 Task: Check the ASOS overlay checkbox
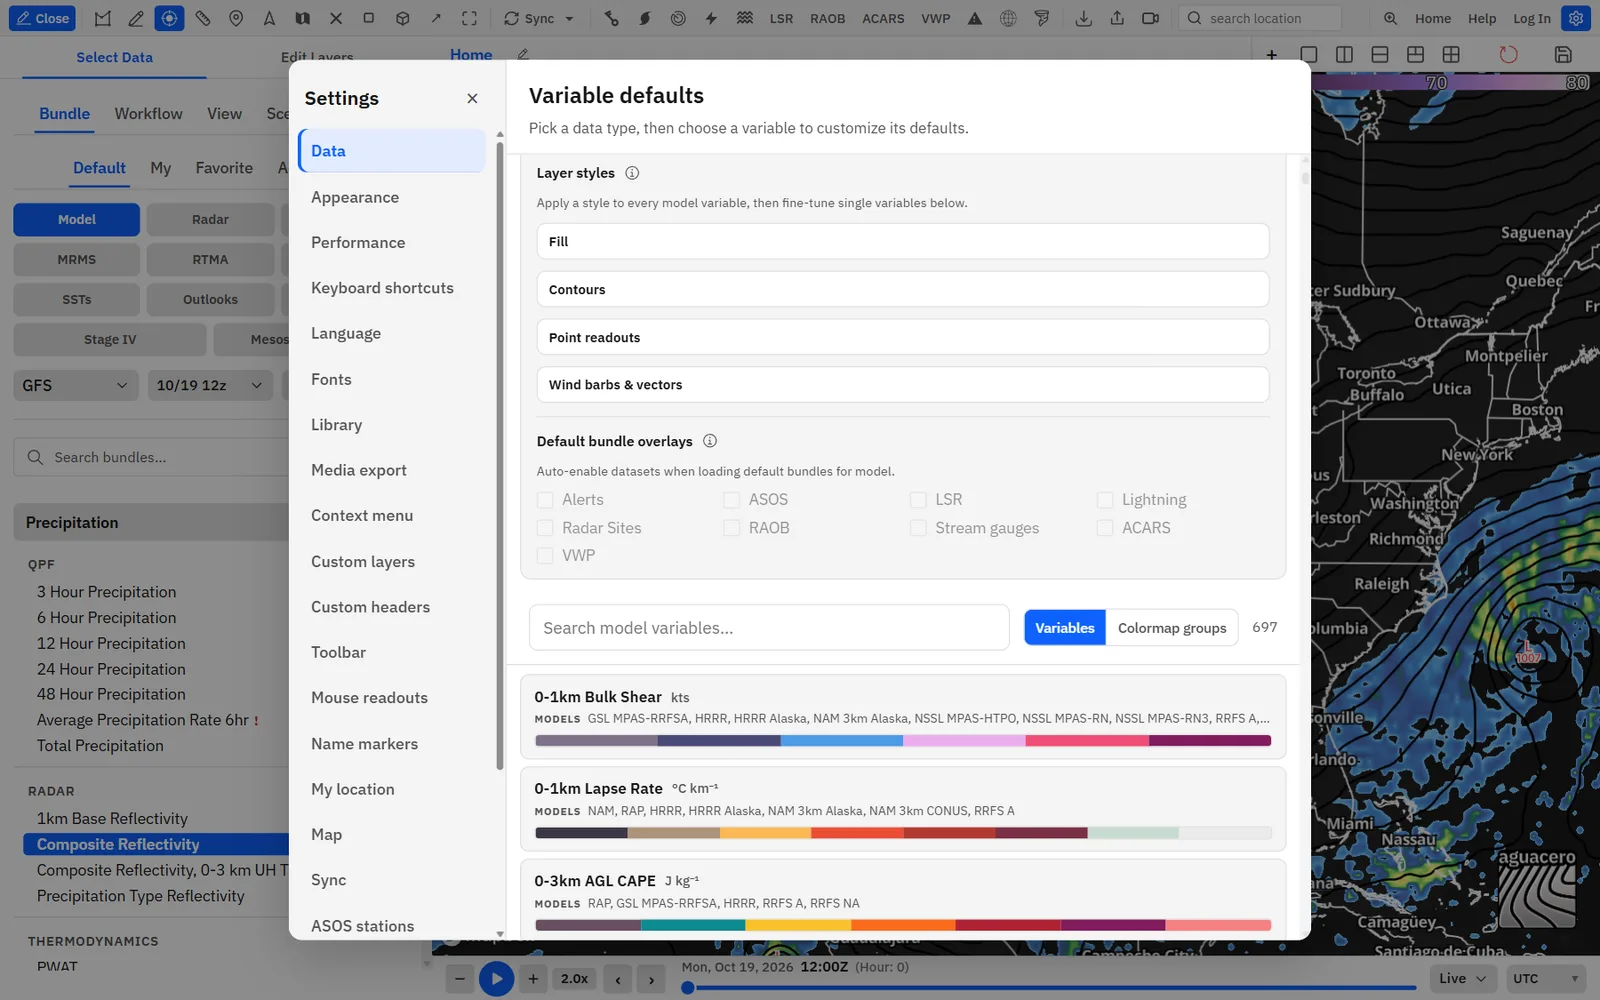tap(732, 499)
